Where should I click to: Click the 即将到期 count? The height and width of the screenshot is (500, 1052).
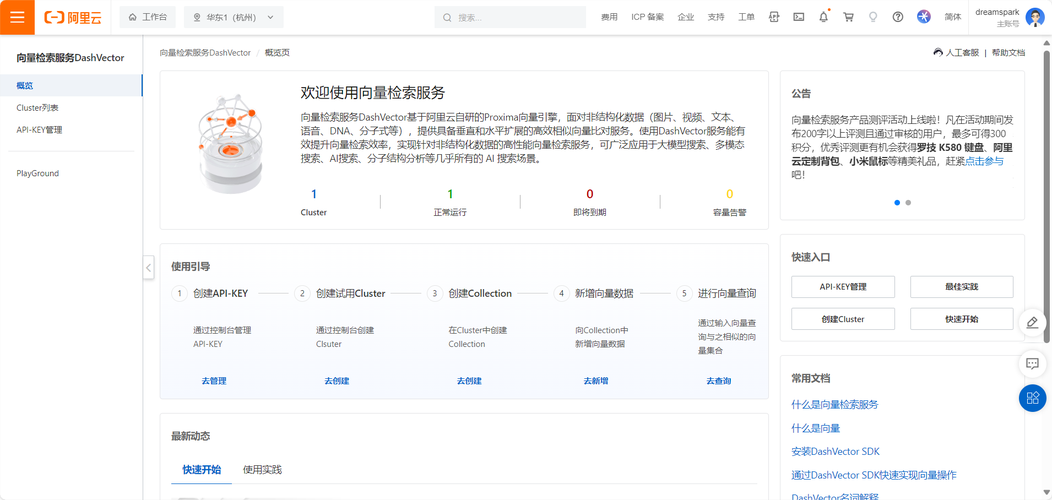pyautogui.click(x=590, y=195)
